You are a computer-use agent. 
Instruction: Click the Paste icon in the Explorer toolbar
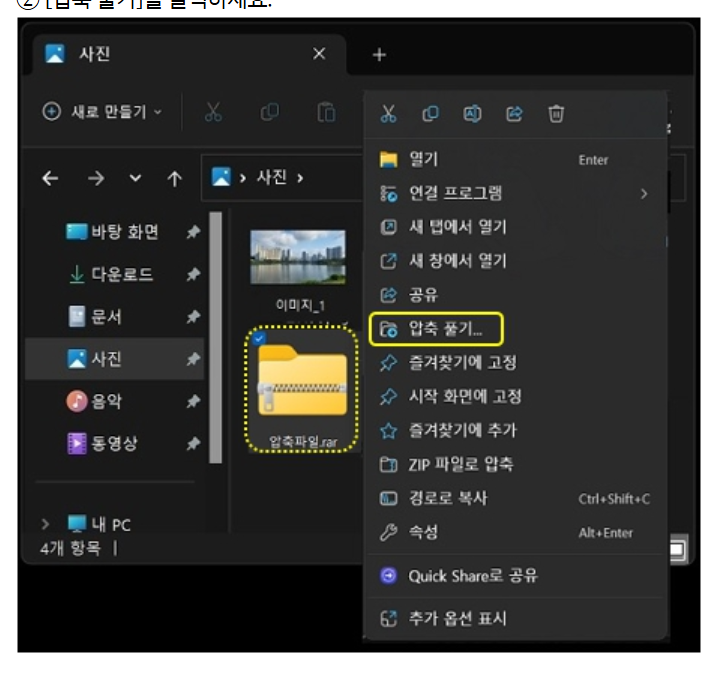(326, 112)
